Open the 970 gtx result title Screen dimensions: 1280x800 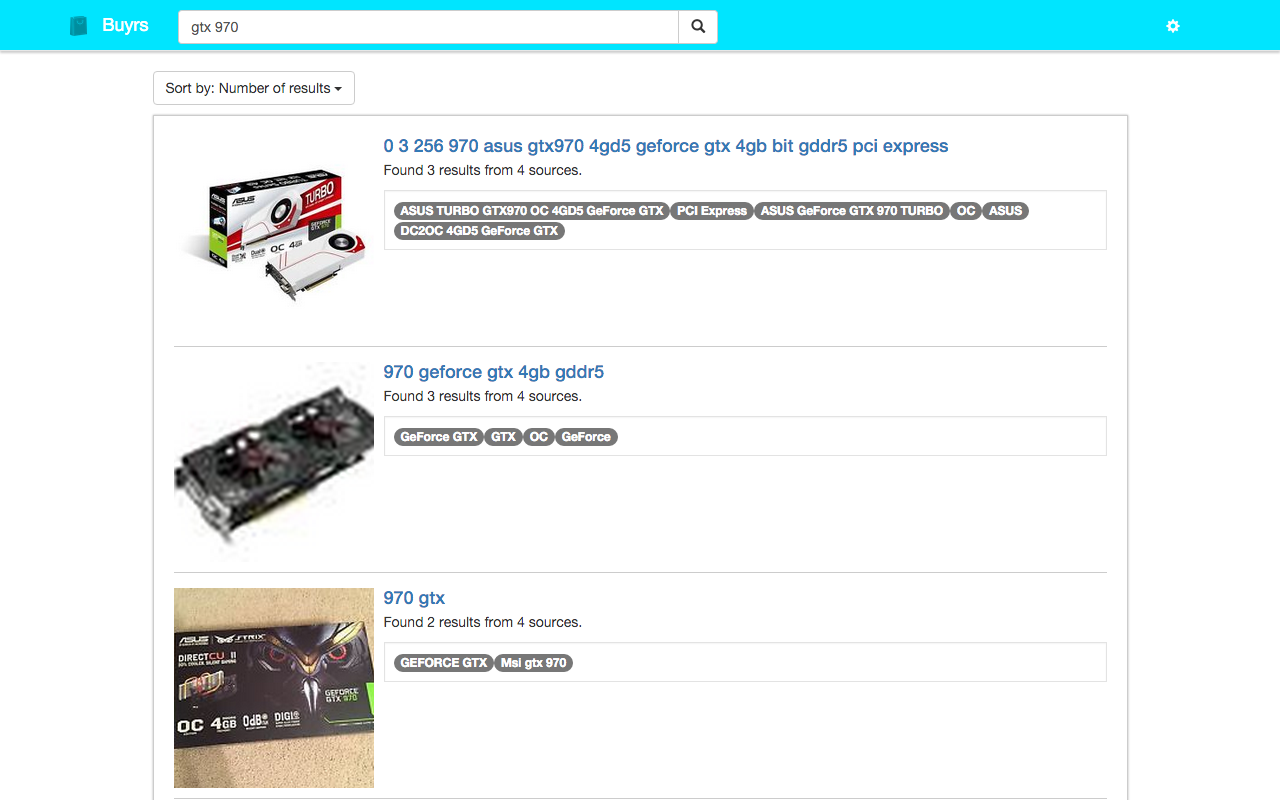coord(414,598)
